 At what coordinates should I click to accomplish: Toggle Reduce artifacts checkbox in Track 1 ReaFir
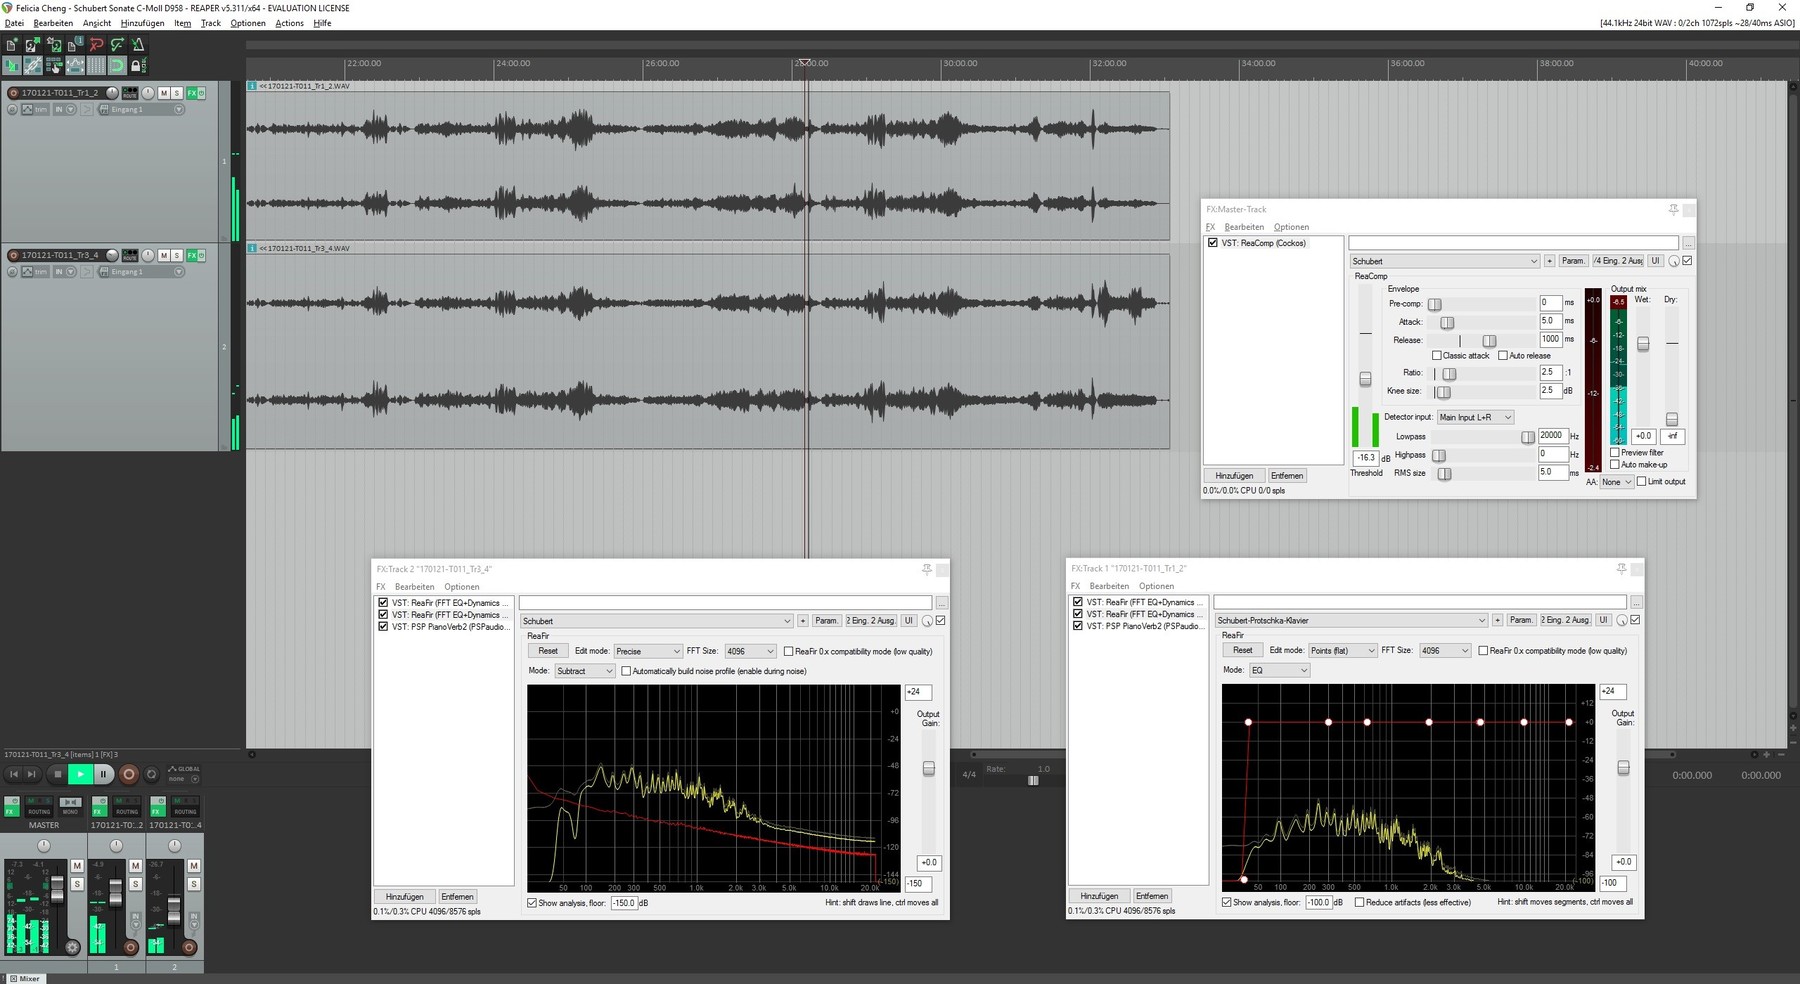[1360, 902]
